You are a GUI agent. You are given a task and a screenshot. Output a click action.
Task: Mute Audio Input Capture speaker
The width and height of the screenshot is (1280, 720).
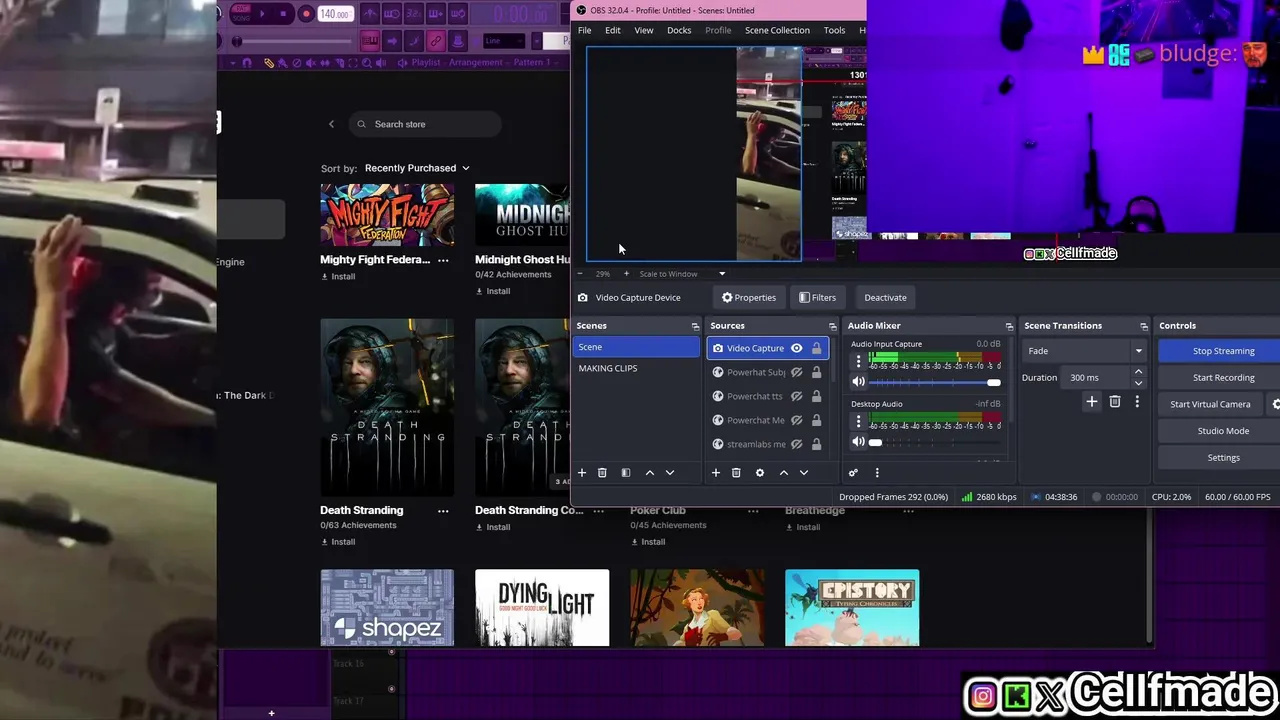click(x=858, y=382)
